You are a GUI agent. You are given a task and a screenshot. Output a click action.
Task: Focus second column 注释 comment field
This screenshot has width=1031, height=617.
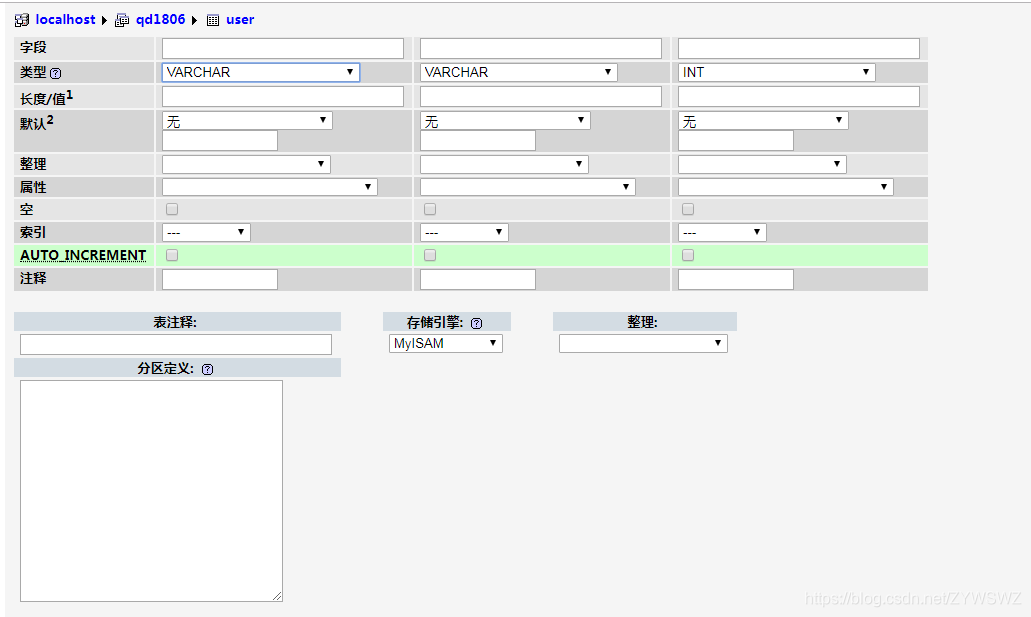[478, 280]
